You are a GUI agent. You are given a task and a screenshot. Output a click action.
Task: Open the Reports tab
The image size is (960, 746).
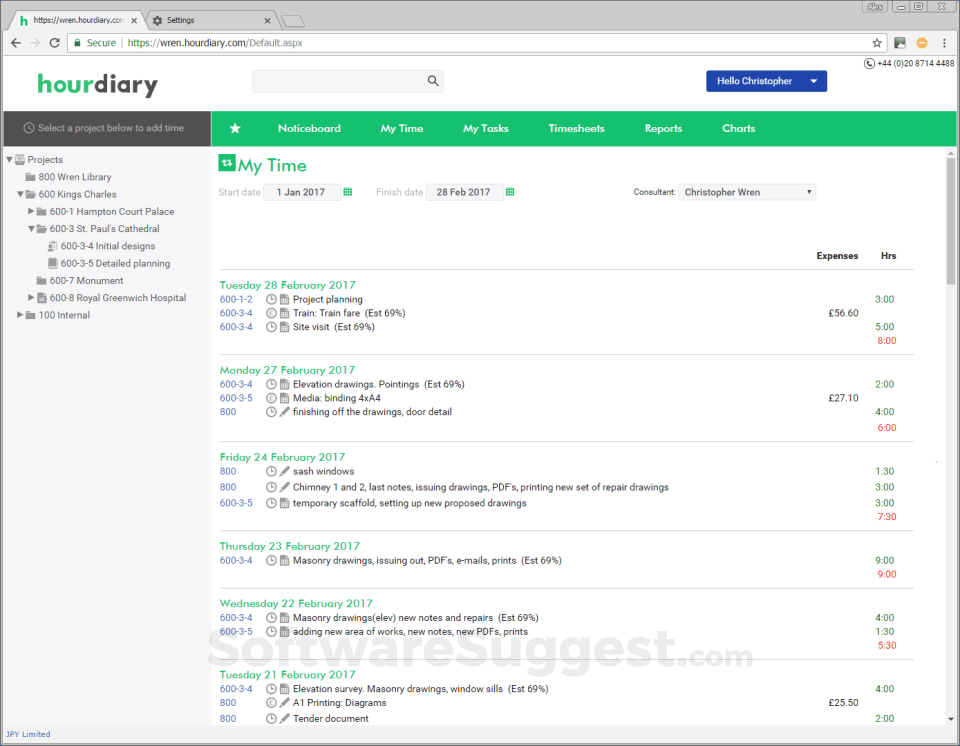click(x=663, y=128)
